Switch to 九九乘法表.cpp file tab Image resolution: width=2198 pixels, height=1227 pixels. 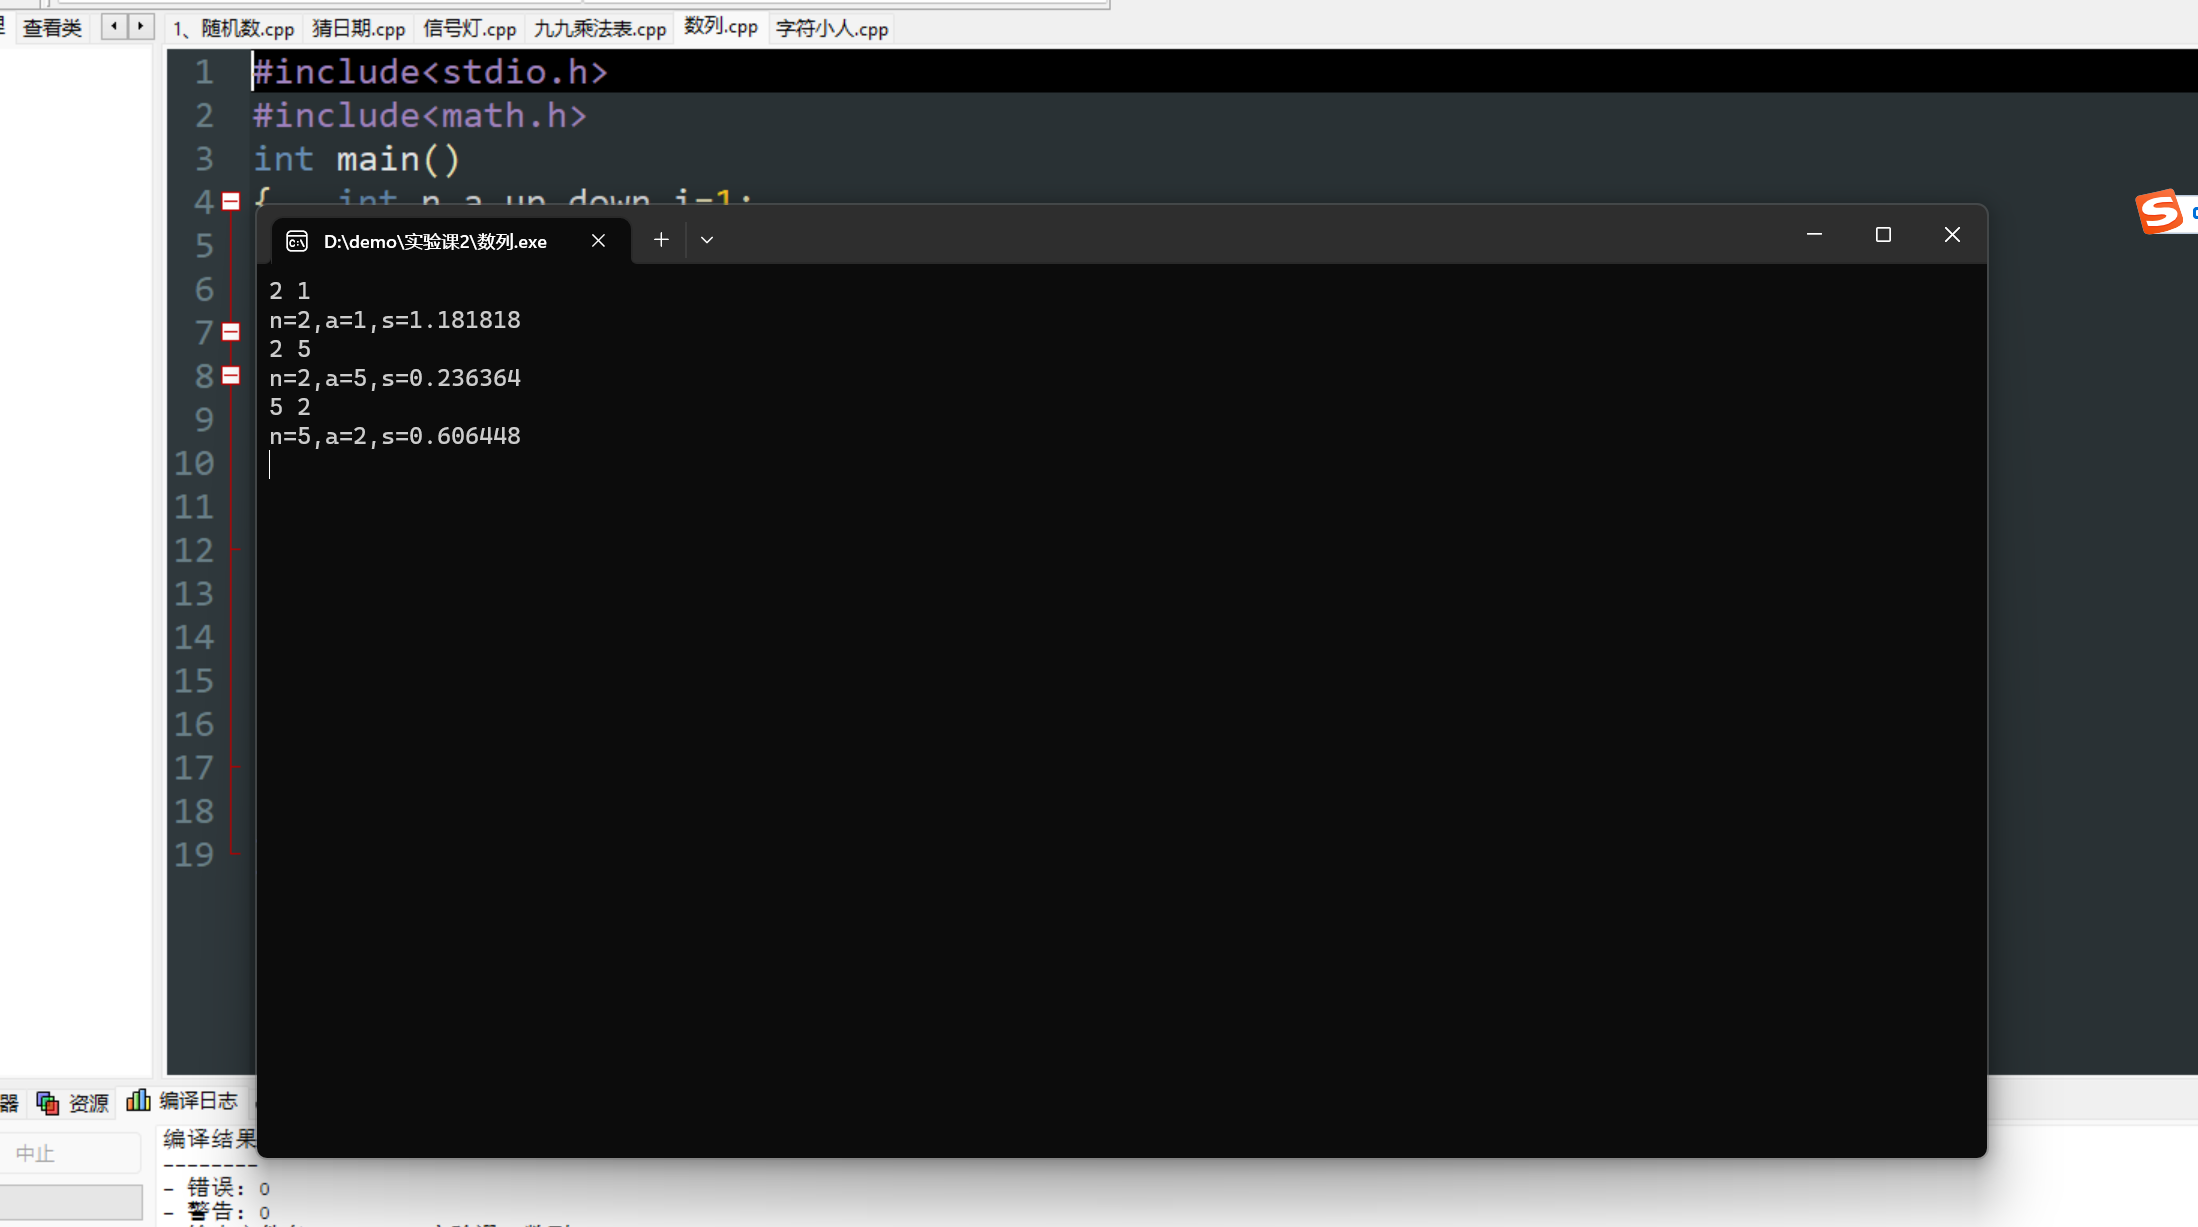pyautogui.click(x=599, y=29)
